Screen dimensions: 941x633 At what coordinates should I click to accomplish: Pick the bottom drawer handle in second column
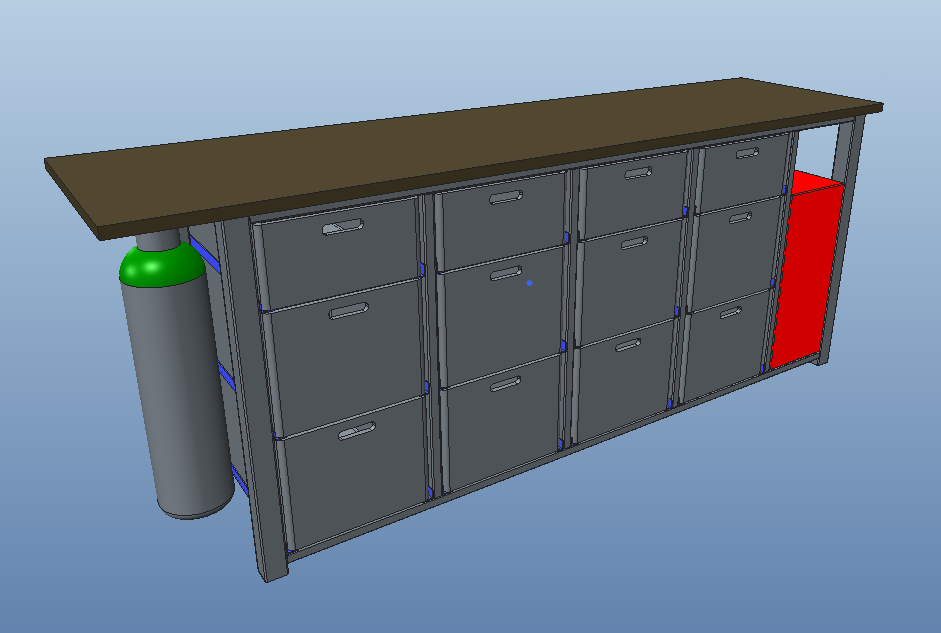[505, 383]
